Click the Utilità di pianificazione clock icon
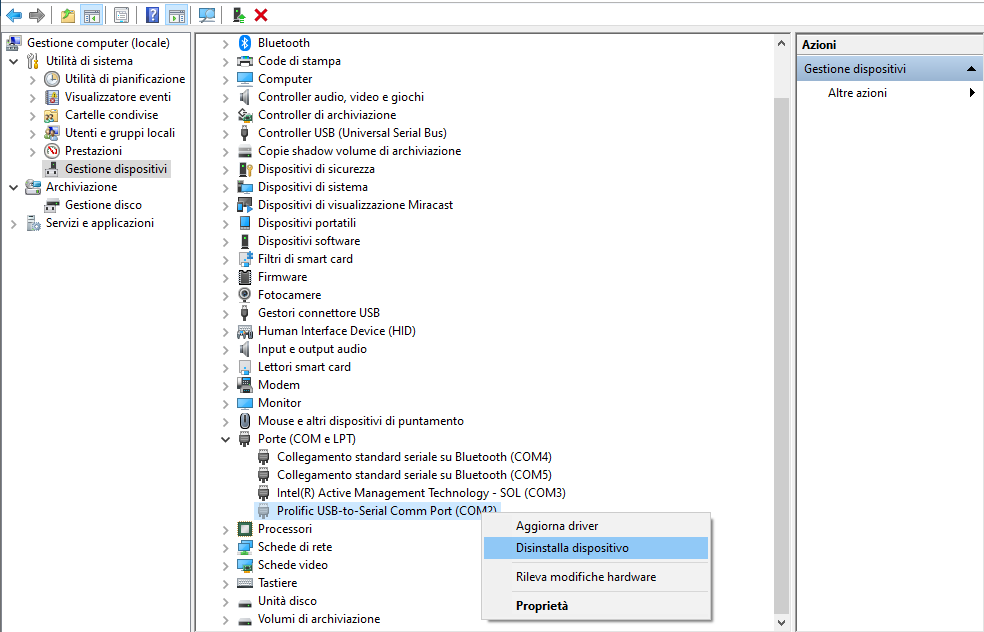984x632 pixels. (x=51, y=79)
